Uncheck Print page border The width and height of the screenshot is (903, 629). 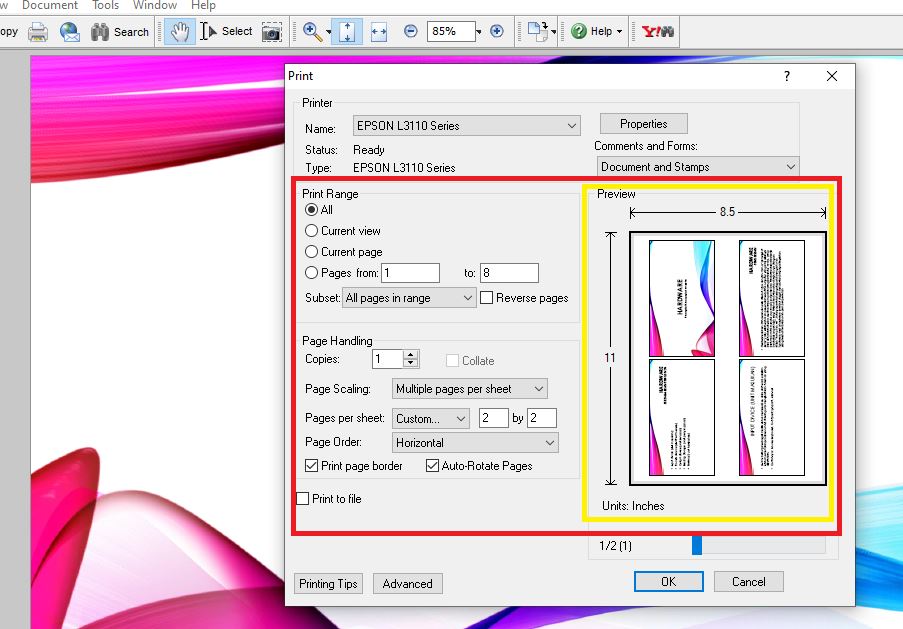tap(312, 465)
